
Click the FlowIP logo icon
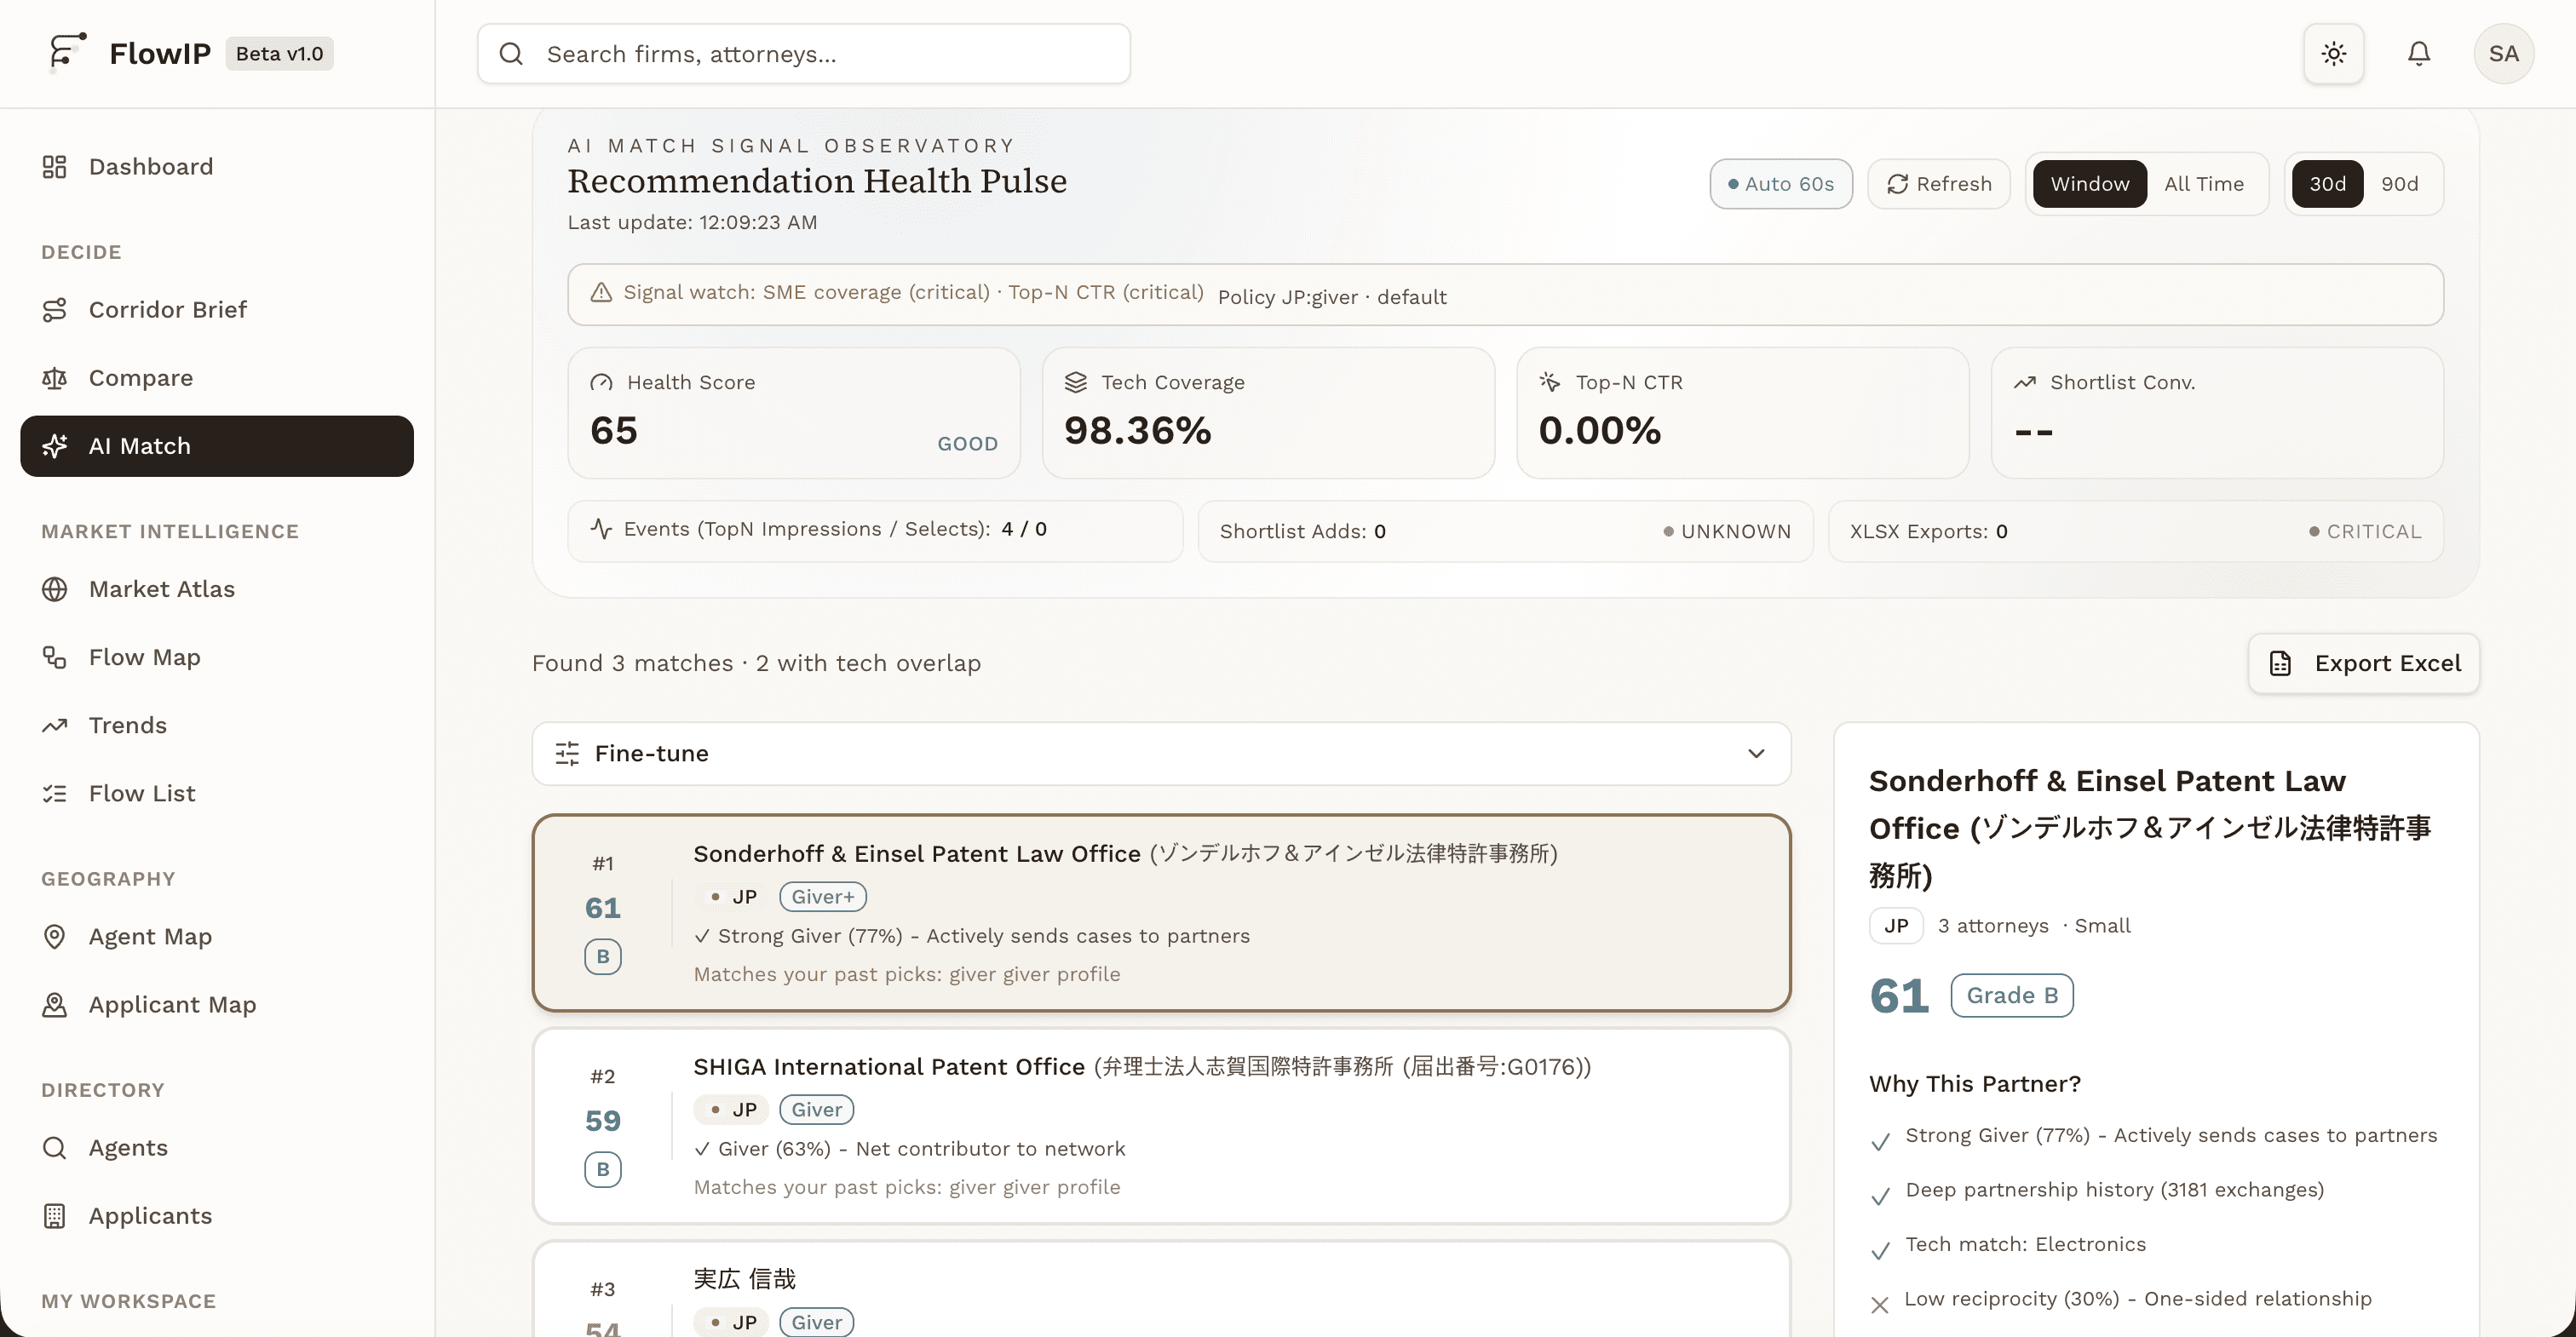[66, 52]
